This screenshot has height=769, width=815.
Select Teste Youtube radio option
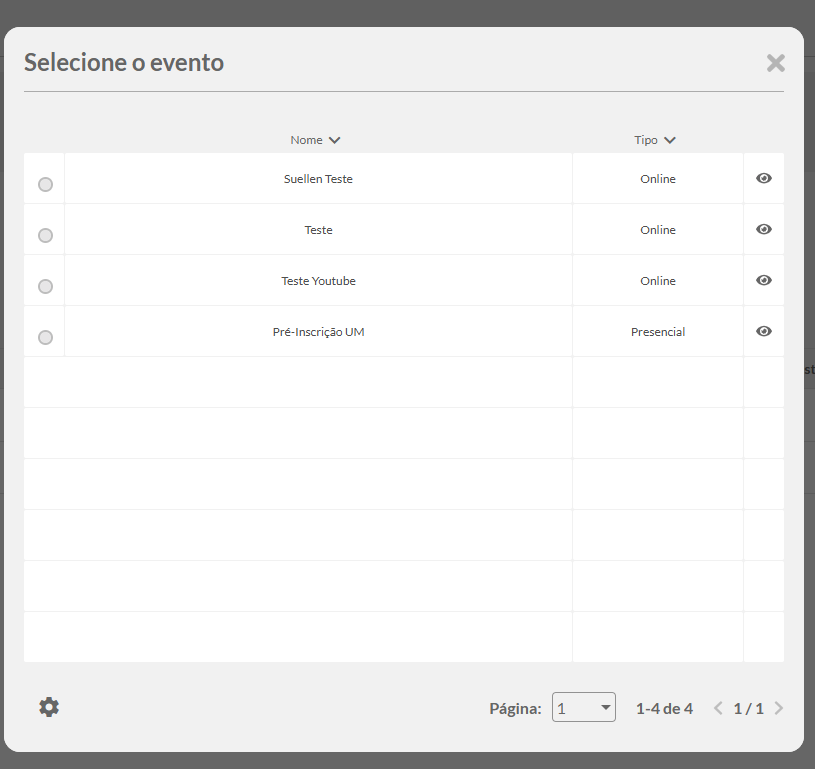[45, 286]
